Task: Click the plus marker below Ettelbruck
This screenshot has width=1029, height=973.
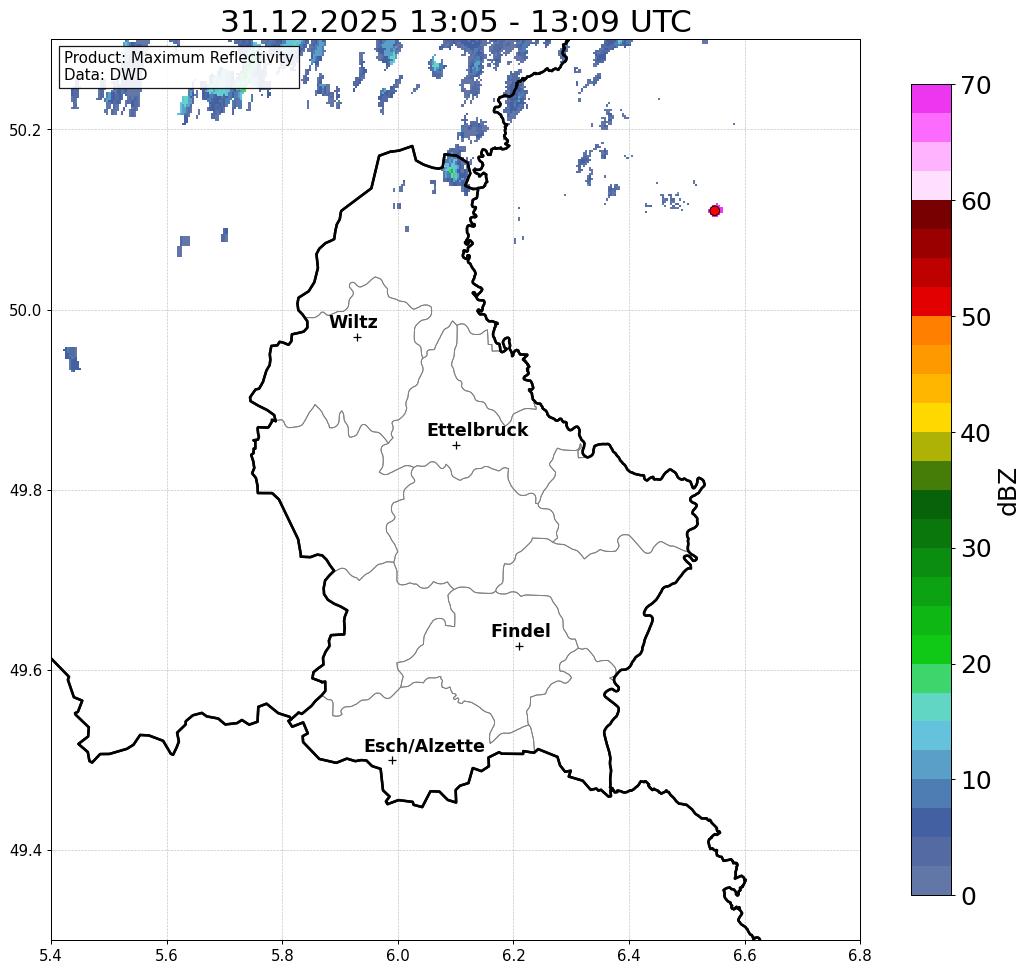Action: coord(456,445)
